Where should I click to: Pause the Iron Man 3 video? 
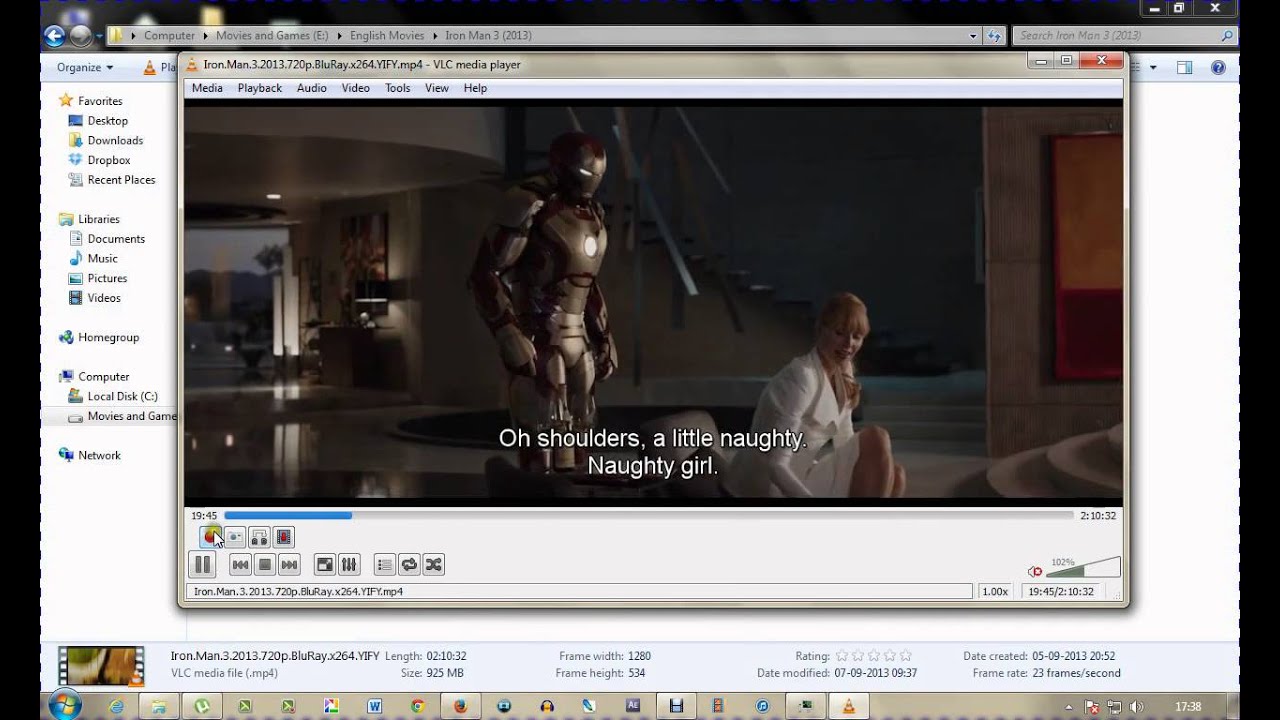pyautogui.click(x=202, y=565)
